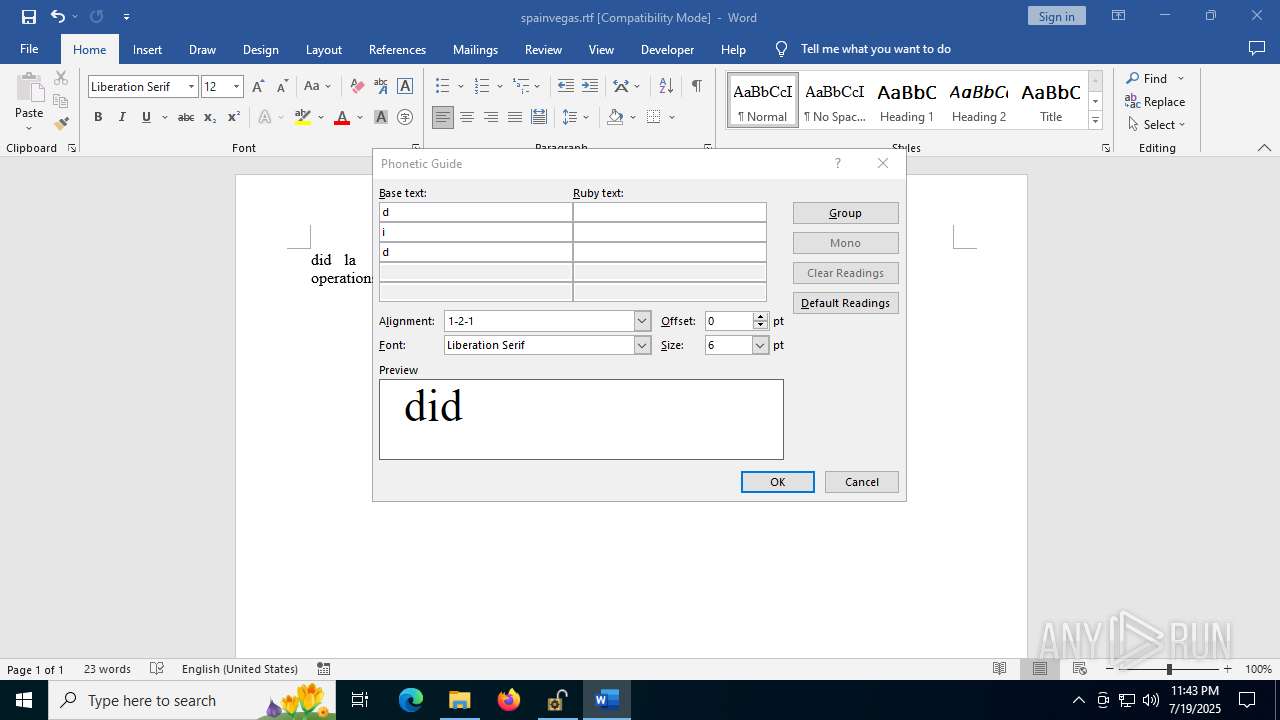The width and height of the screenshot is (1280, 720).
Task: Toggle Align Left button
Action: click(x=443, y=117)
